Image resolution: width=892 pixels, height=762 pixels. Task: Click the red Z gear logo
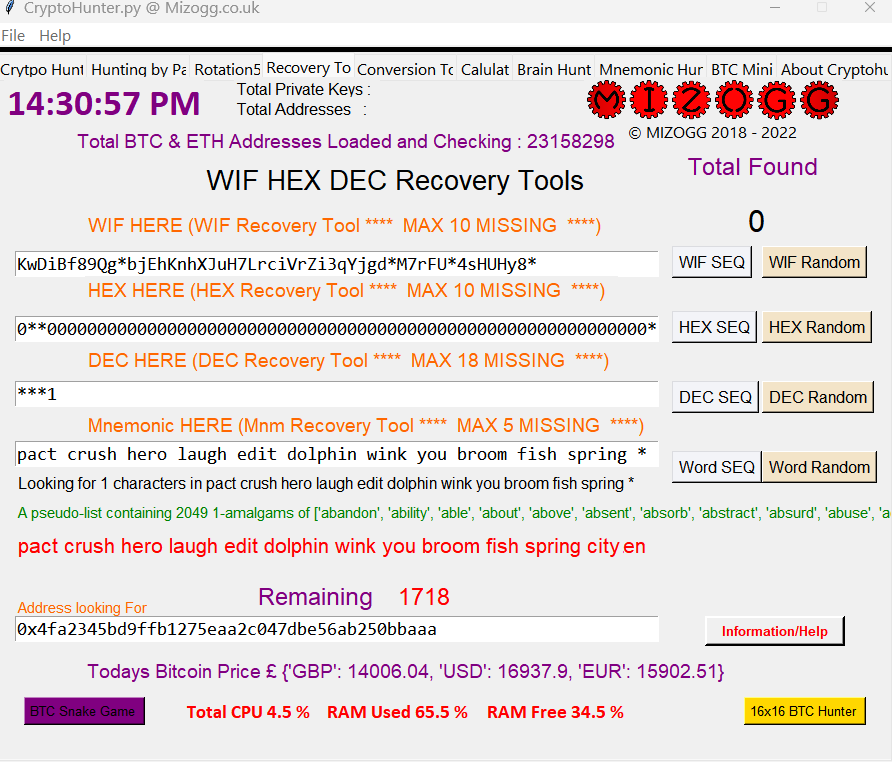(691, 100)
